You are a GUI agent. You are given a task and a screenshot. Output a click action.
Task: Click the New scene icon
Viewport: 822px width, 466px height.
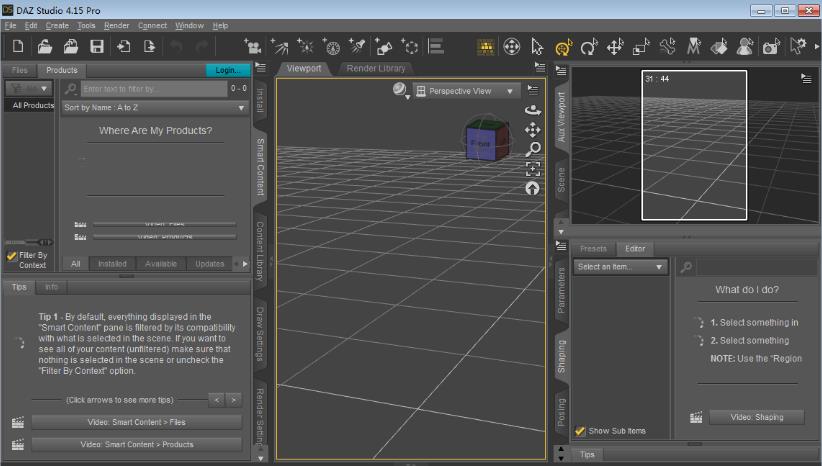18,47
